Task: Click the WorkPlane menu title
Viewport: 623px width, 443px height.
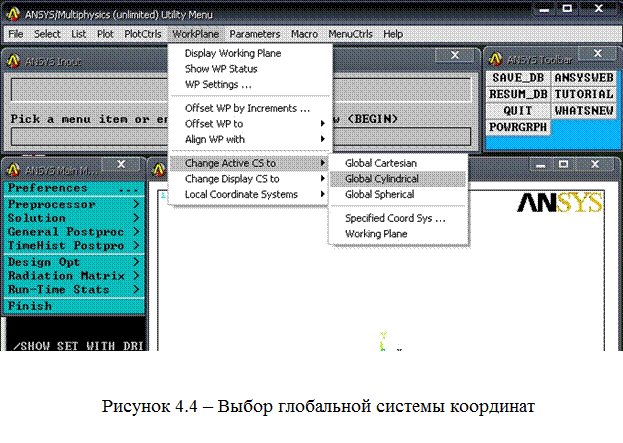Action: coord(196,34)
